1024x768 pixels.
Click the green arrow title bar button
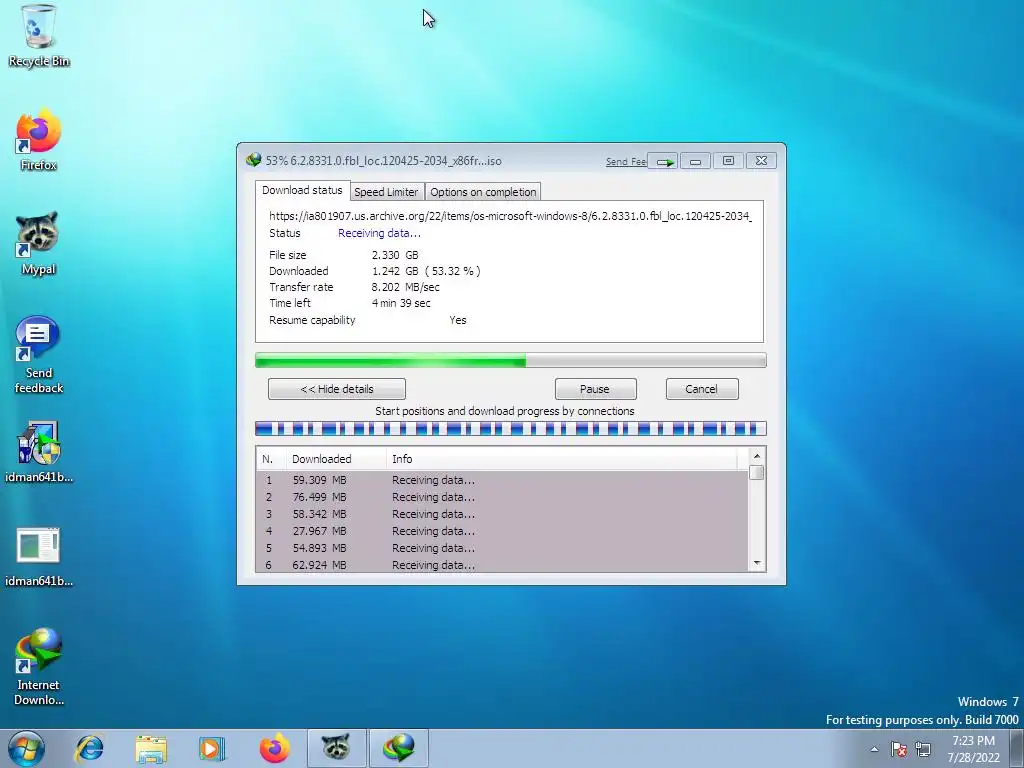(x=664, y=161)
